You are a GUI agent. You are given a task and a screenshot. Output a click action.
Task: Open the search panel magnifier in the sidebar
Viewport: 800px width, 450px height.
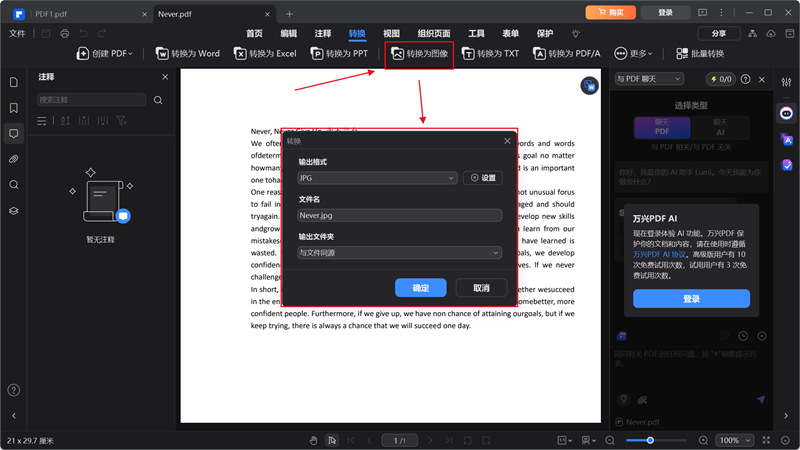14,185
